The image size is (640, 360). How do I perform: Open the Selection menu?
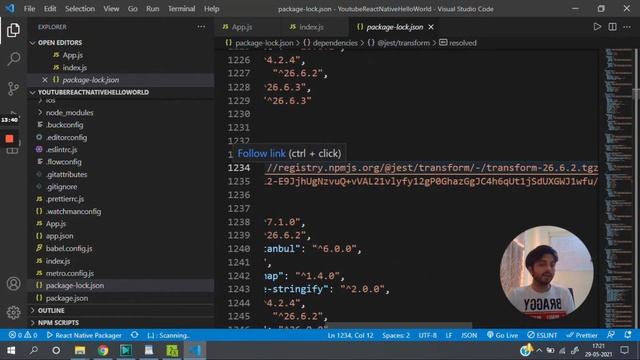pos(80,9)
